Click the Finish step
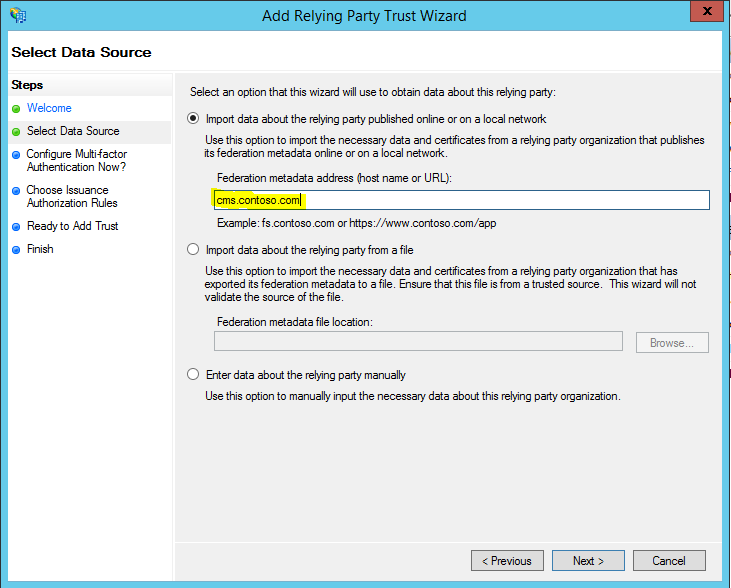 click(40, 249)
